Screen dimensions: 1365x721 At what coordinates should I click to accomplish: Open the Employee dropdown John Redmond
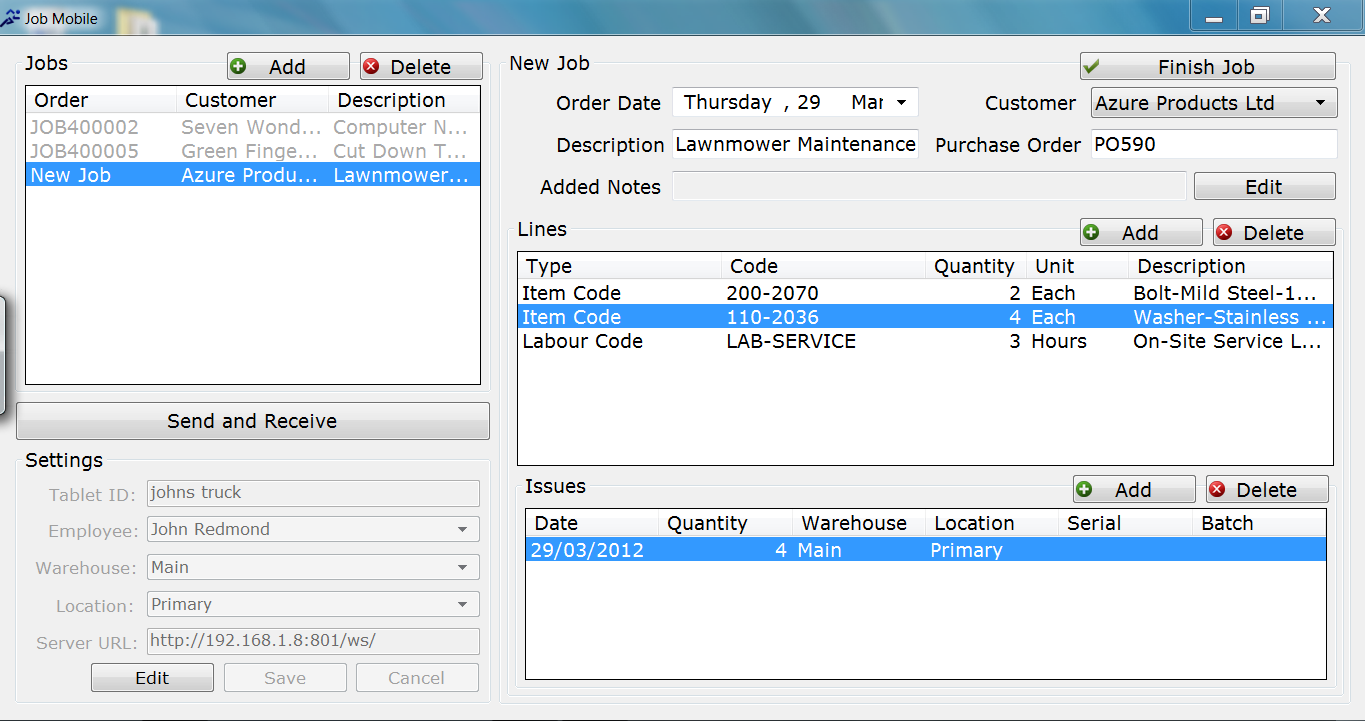313,529
